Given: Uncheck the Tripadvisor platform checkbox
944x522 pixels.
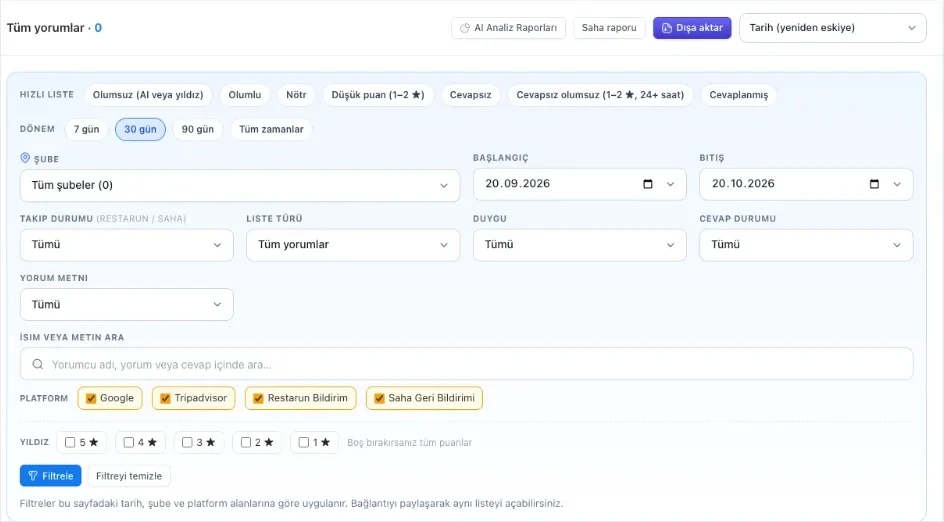Looking at the screenshot, I should (166, 398).
